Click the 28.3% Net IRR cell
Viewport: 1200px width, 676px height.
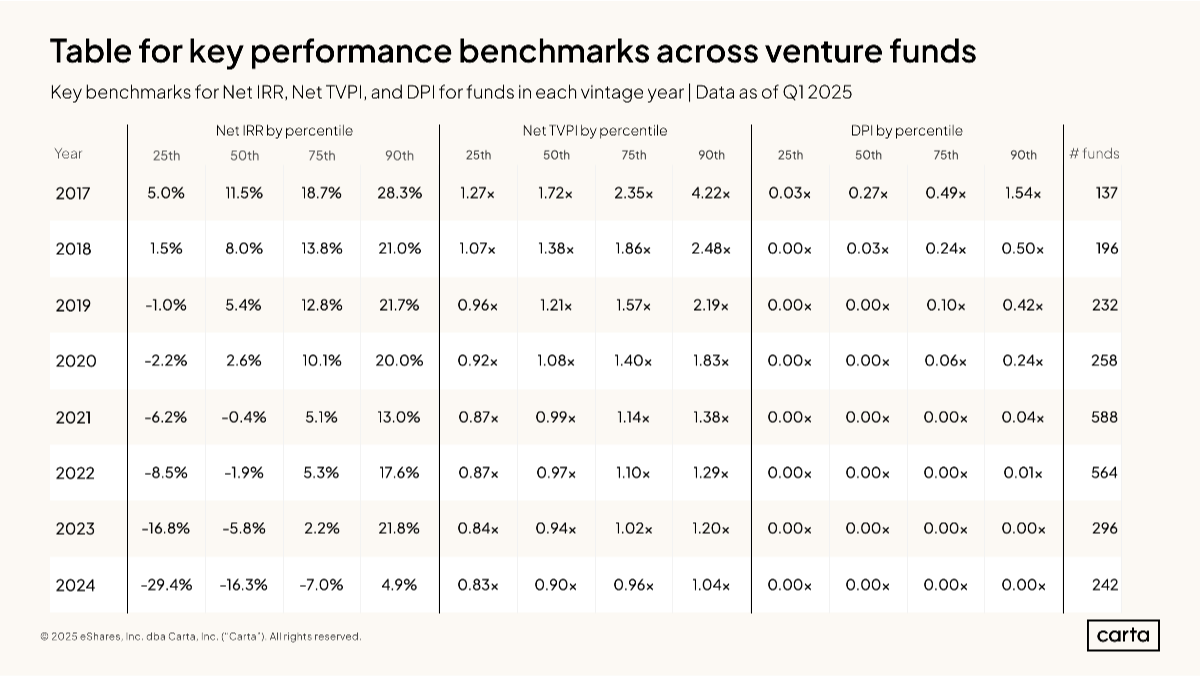pos(399,193)
